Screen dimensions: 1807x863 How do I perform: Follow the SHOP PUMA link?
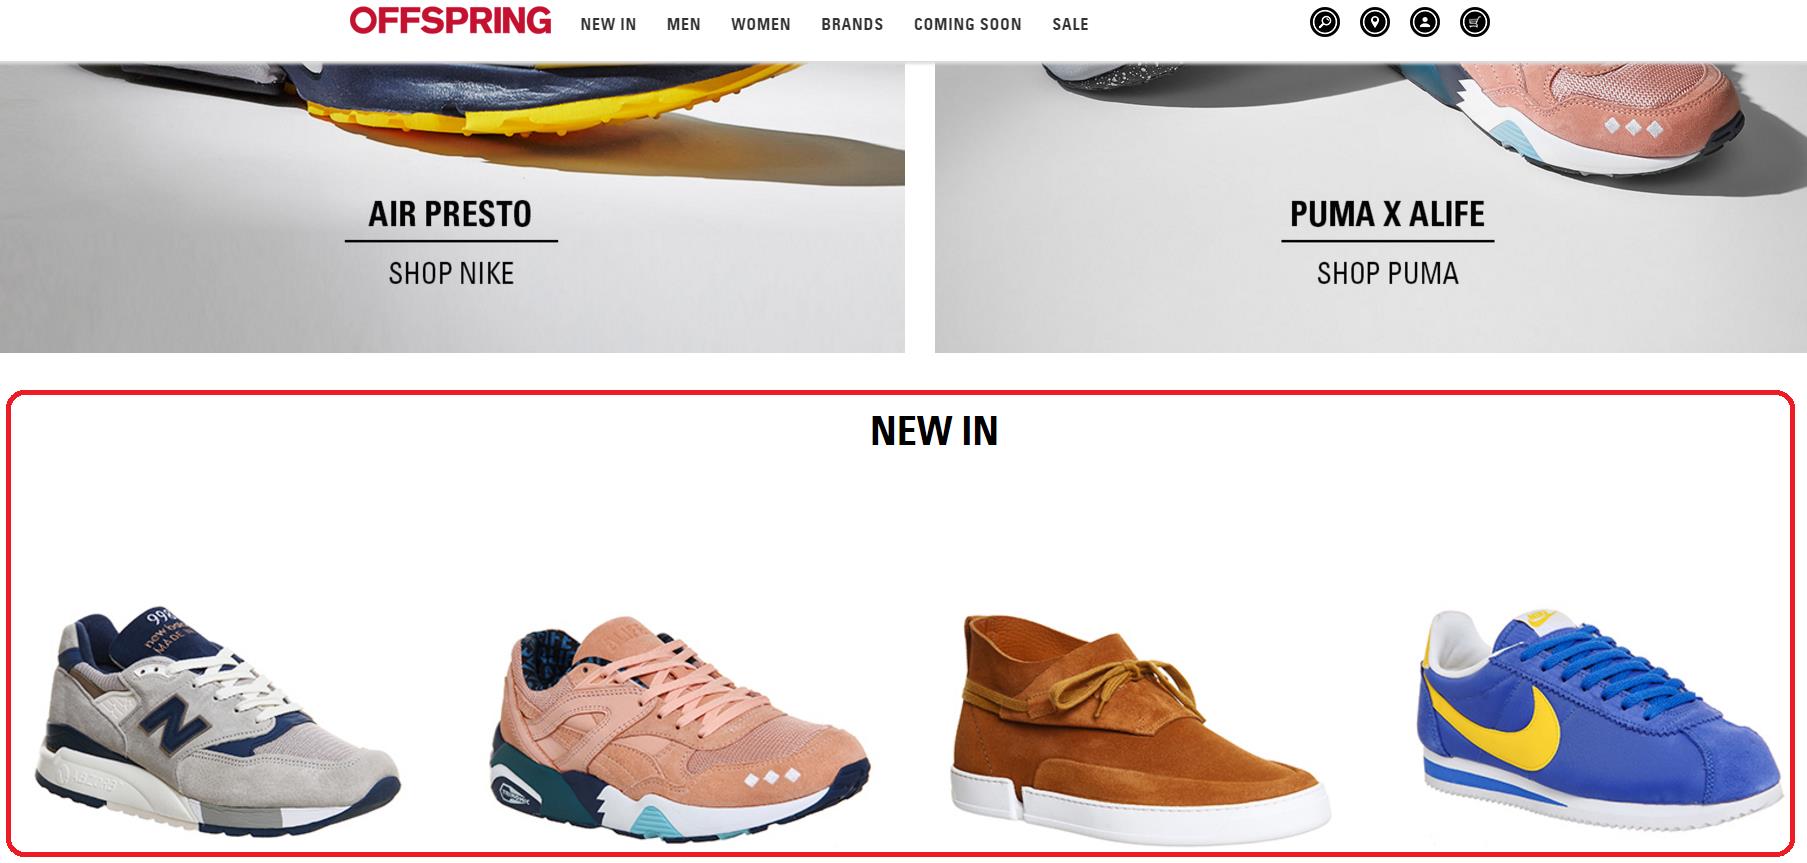[1387, 273]
